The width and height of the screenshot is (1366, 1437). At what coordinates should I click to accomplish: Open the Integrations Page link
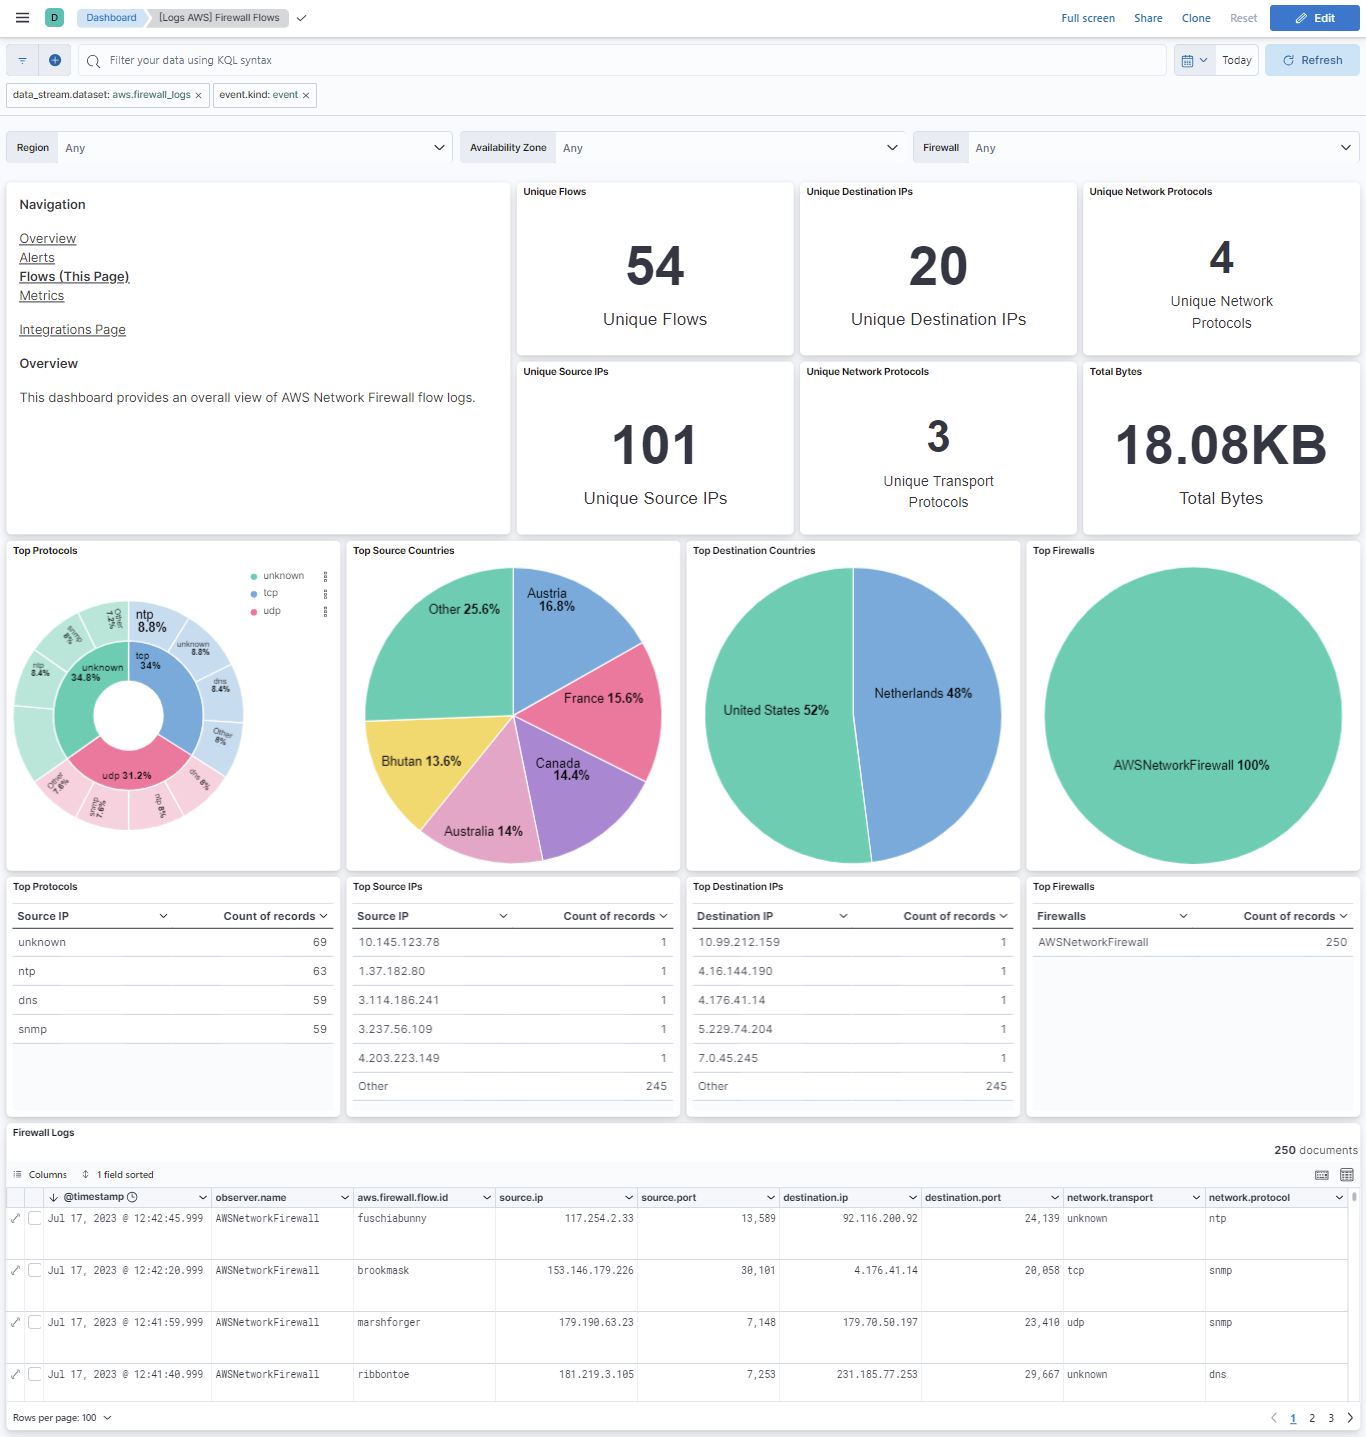click(72, 329)
